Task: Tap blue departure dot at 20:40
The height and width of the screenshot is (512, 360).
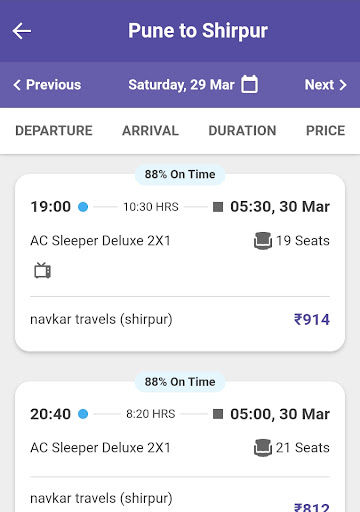Action: 83,414
